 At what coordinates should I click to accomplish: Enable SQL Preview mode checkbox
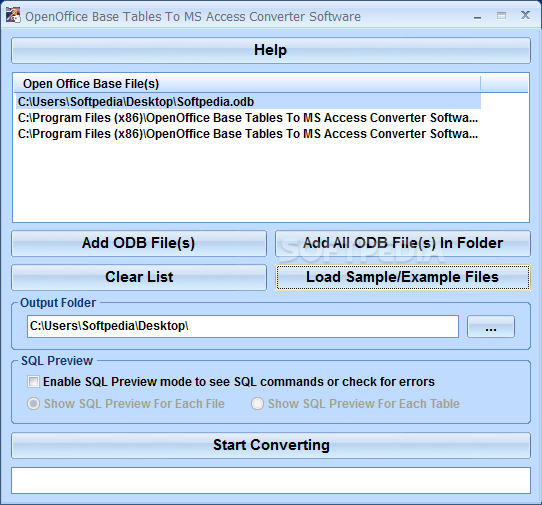pos(34,382)
